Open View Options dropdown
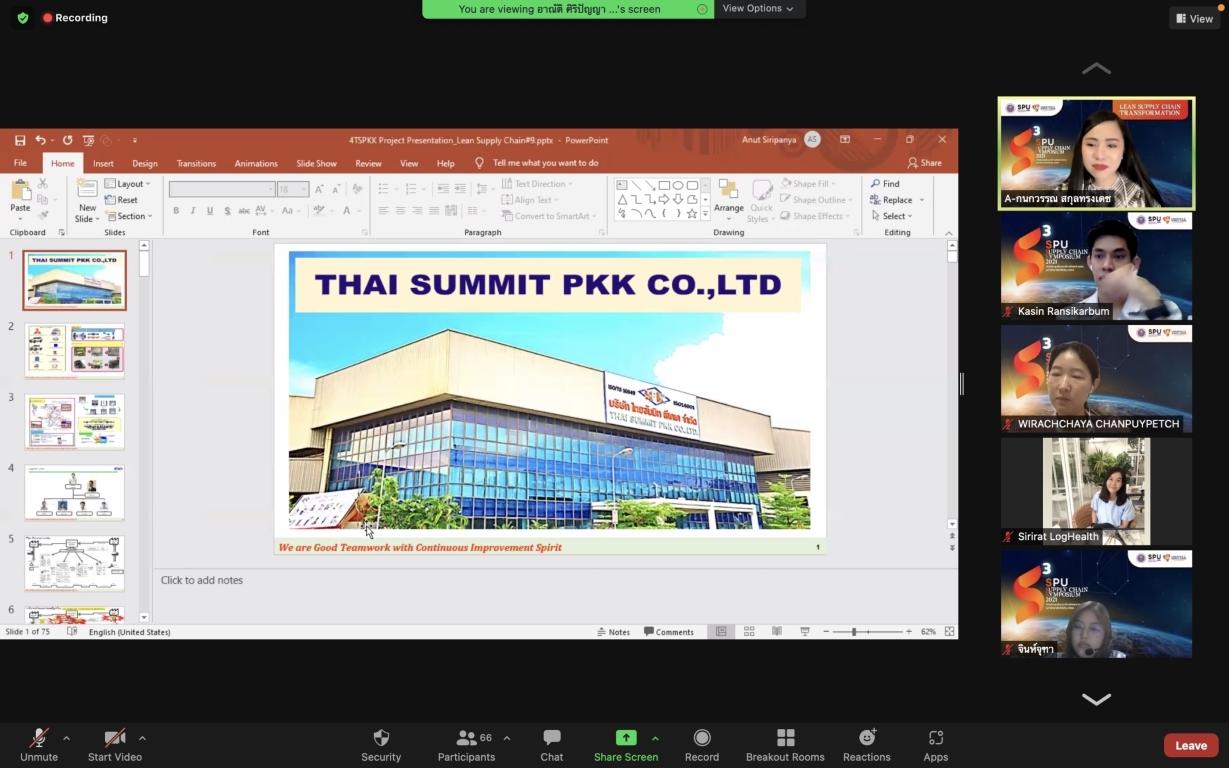 click(x=759, y=9)
